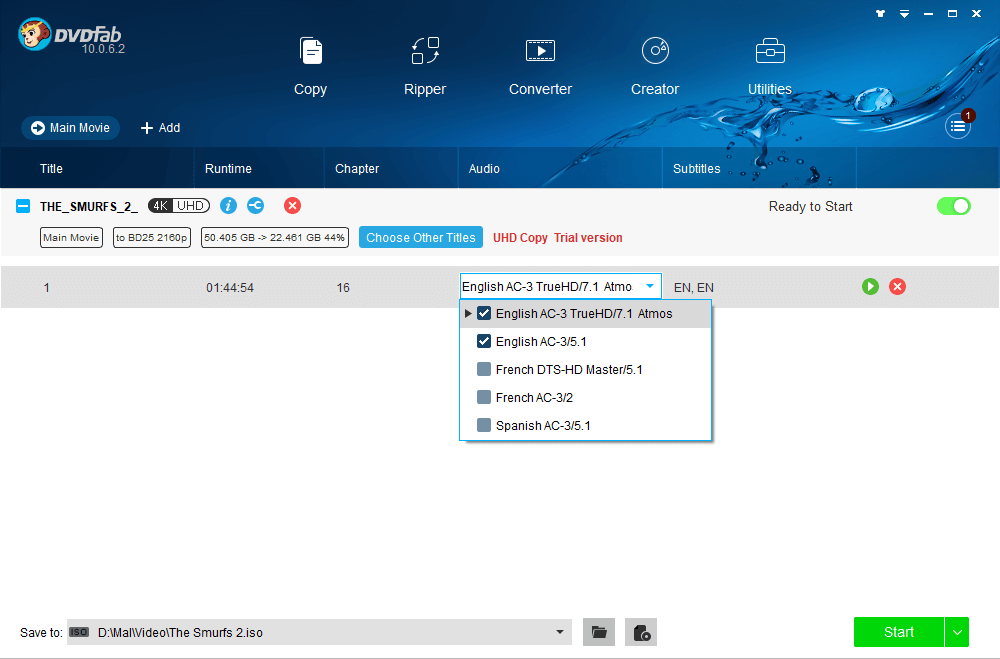Enable French AC-3/2 audio track
Screen dimensions: 1000x659
(x=484, y=397)
